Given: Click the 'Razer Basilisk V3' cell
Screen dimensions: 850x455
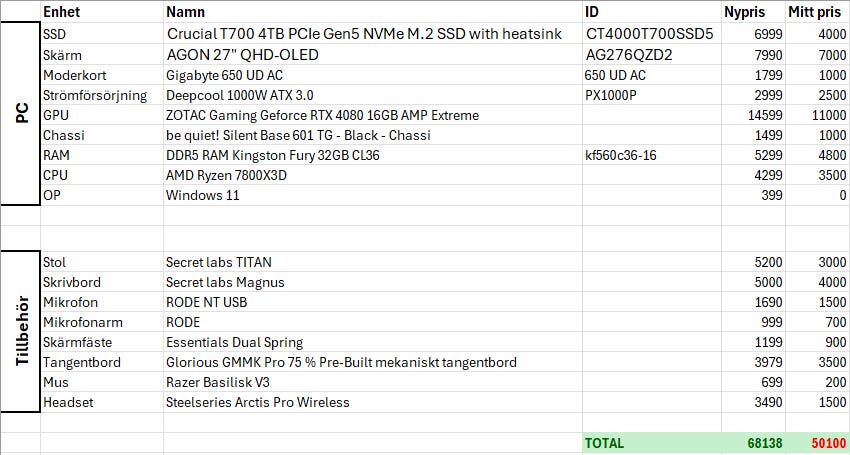Looking at the screenshot, I should click(373, 382).
